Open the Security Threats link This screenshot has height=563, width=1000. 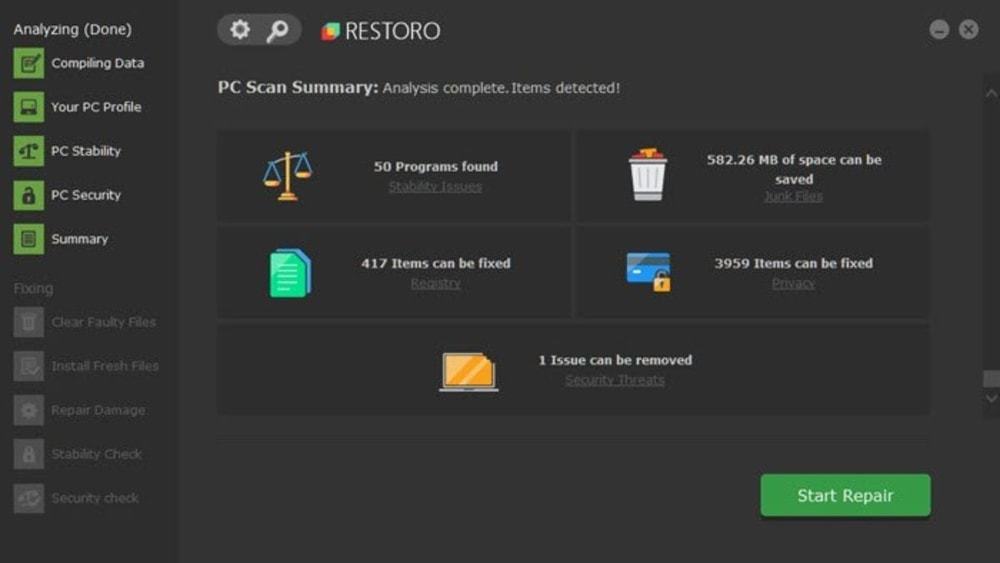[x=615, y=380]
